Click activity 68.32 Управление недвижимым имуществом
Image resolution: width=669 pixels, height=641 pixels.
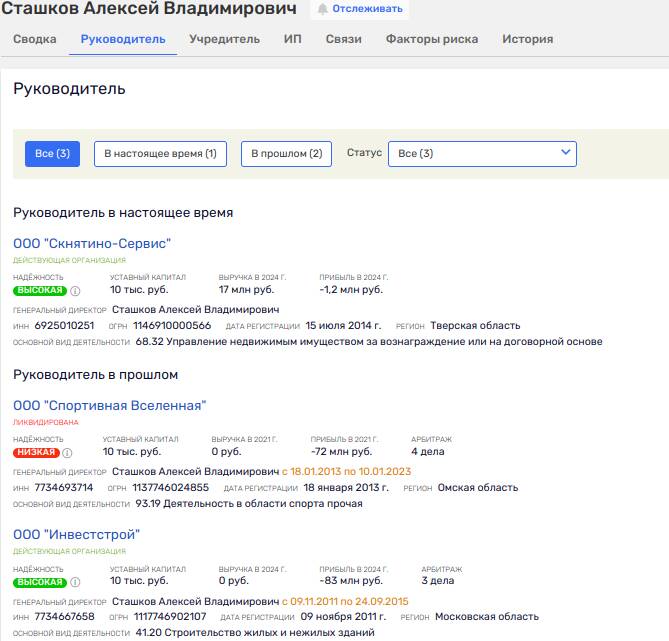pos(369,342)
